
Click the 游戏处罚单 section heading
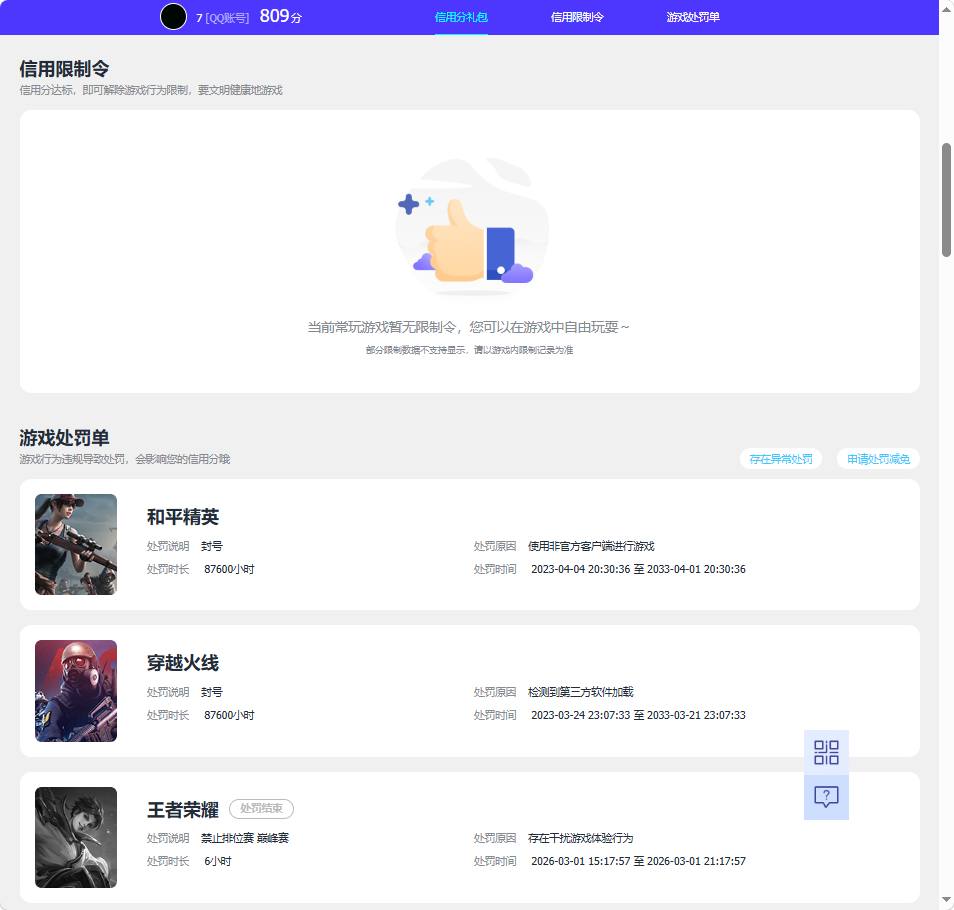tap(64, 438)
